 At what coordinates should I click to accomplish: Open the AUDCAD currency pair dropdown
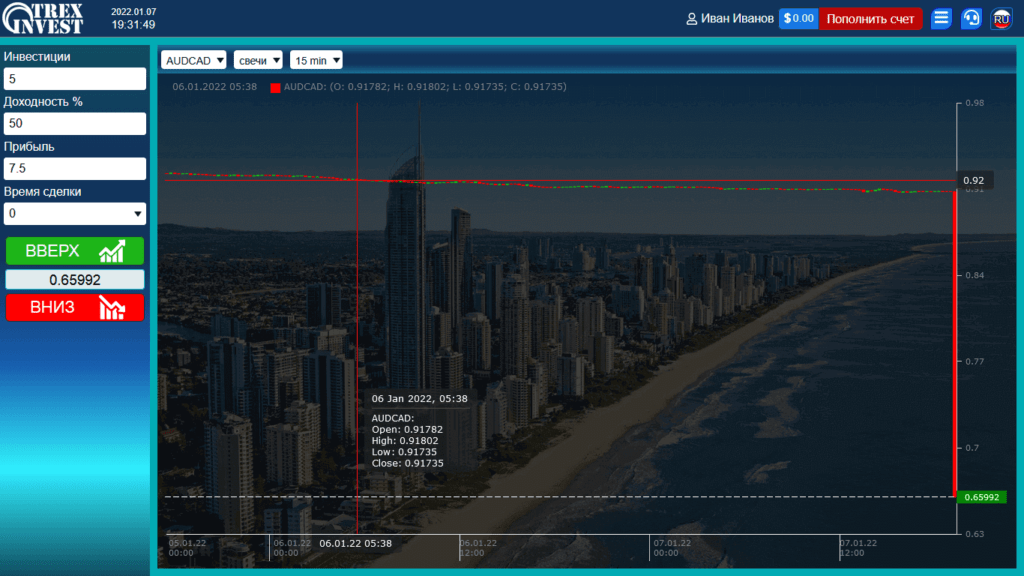(x=194, y=60)
